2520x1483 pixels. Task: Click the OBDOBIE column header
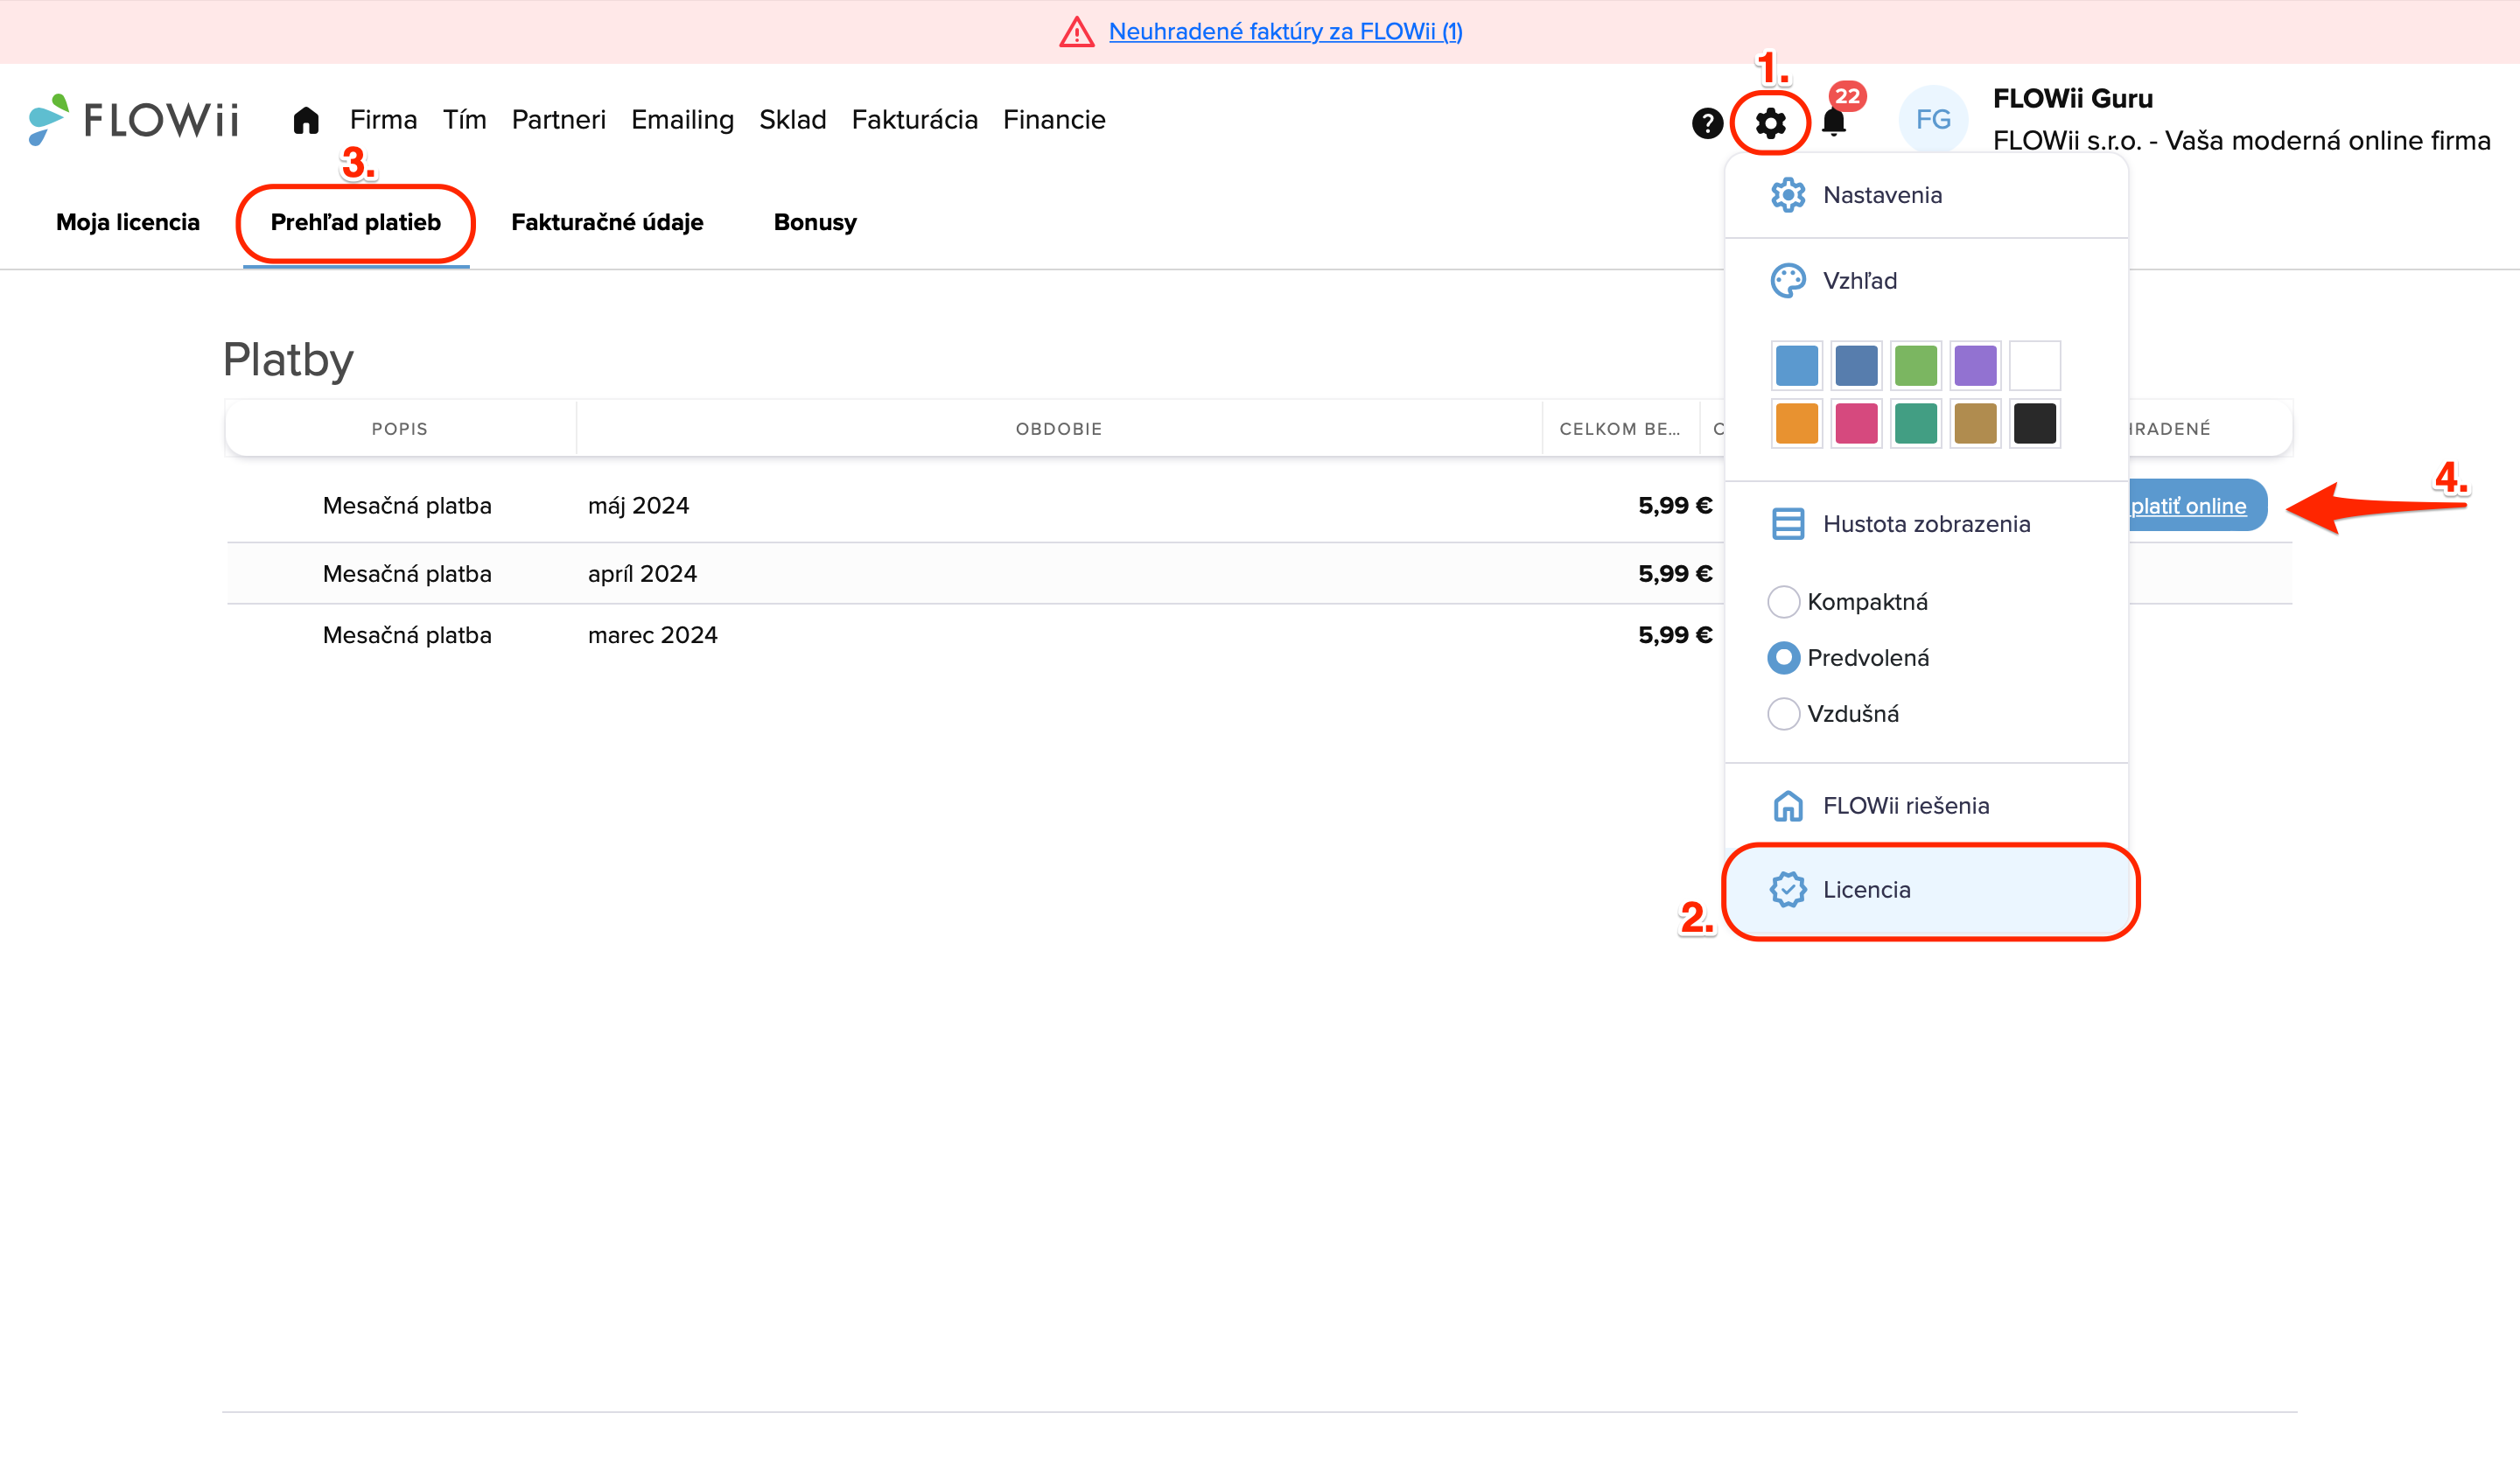coord(1059,429)
